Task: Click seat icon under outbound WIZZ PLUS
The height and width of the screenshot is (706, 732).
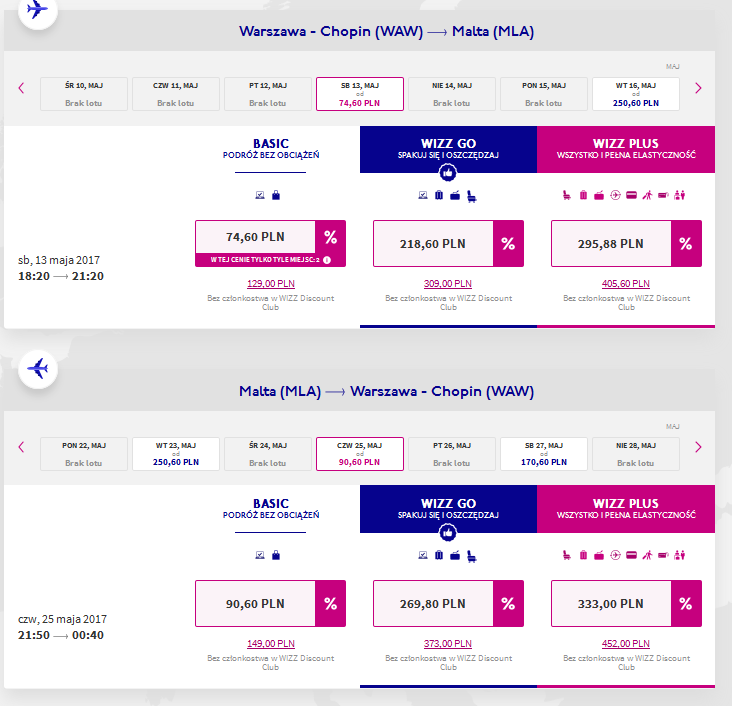Action: 567,195
